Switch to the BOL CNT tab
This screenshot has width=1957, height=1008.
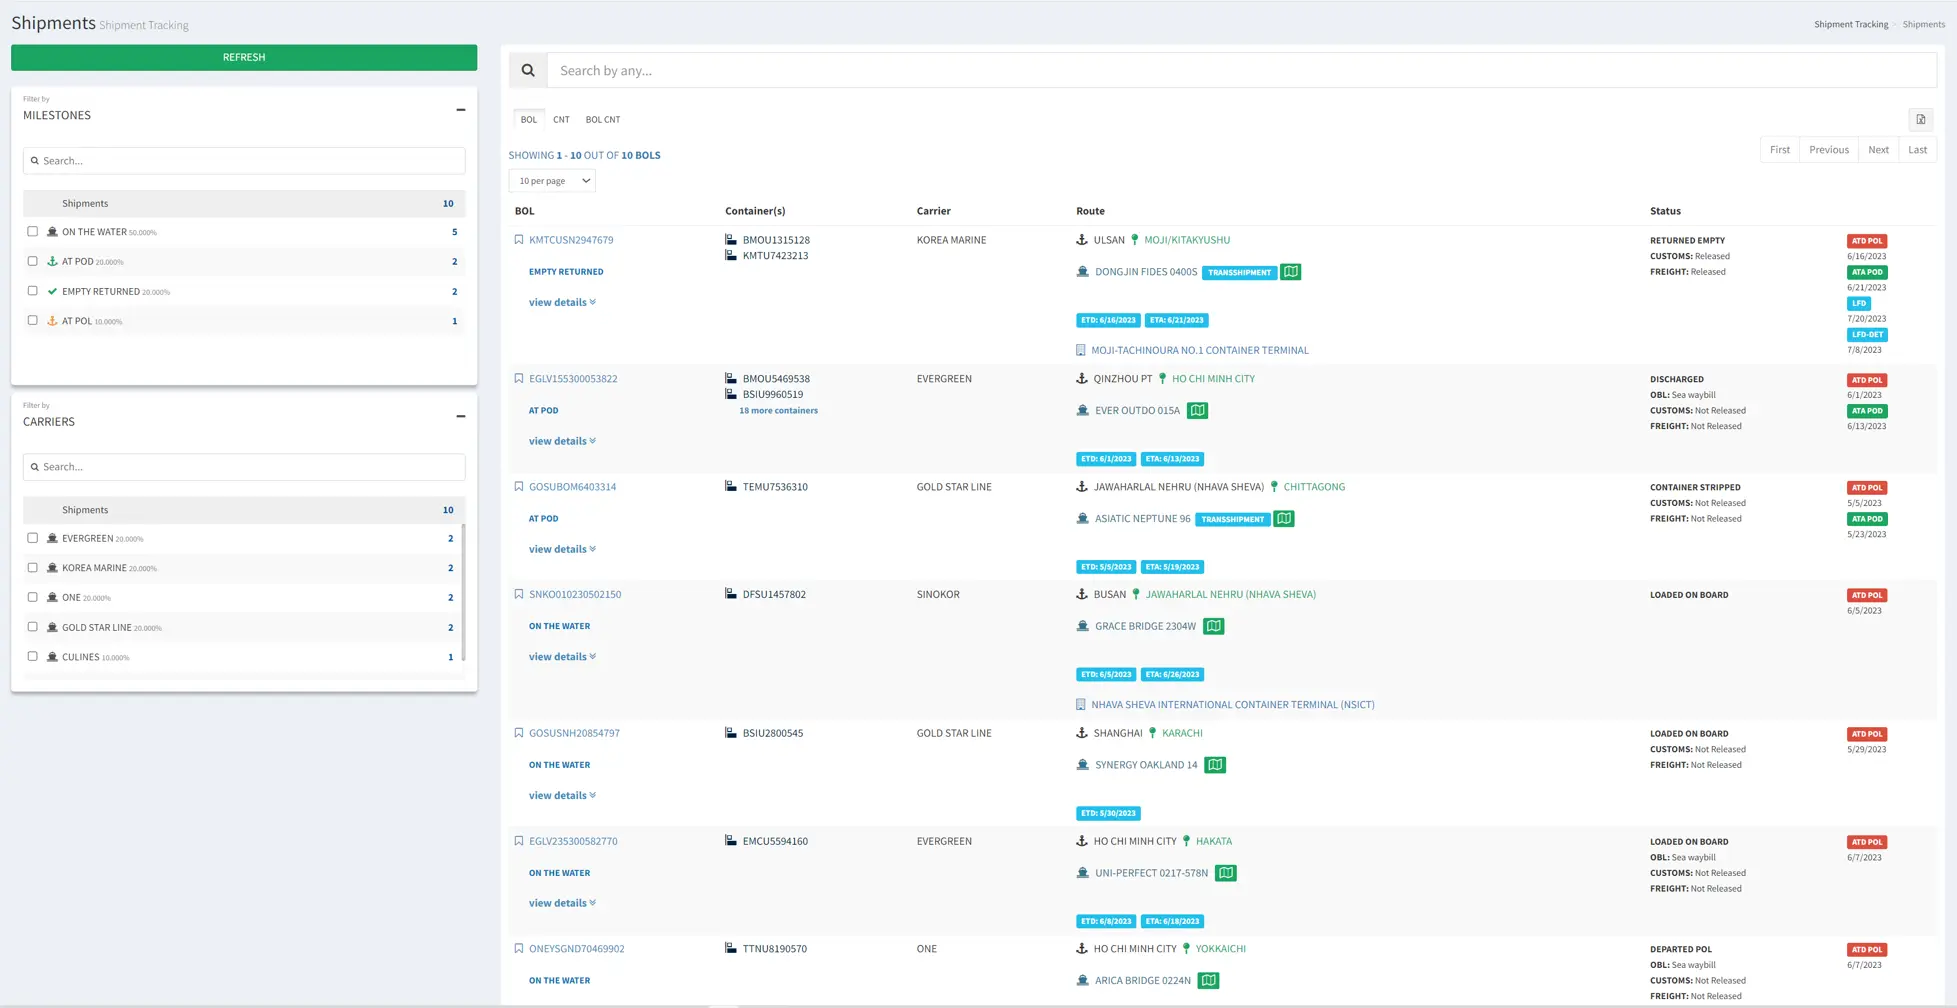click(603, 119)
